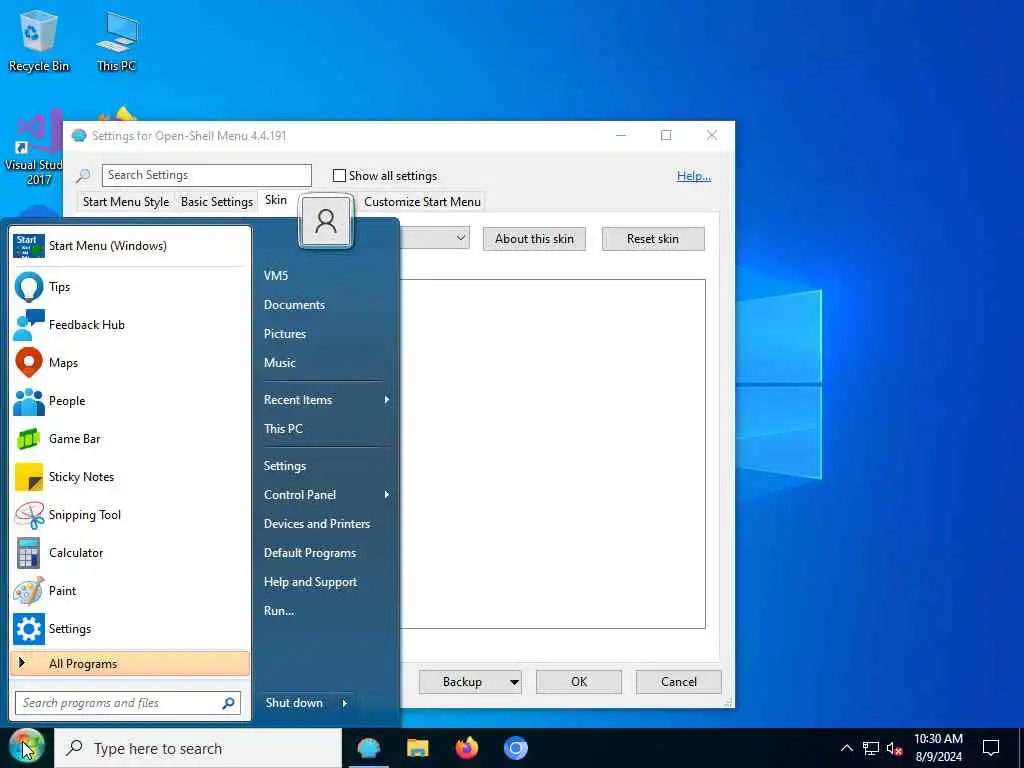Viewport: 1024px width, 768px height.
Task: Open Shut down options arrow
Action: (x=345, y=703)
